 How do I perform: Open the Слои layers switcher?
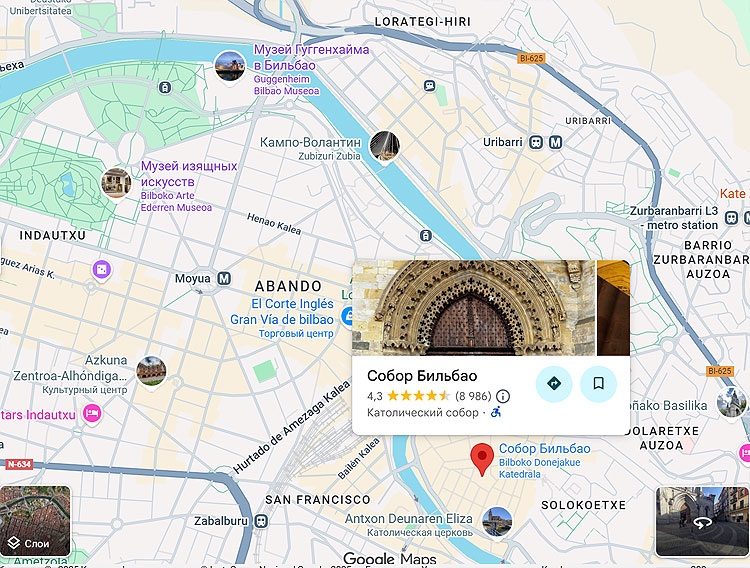click(x=36, y=521)
